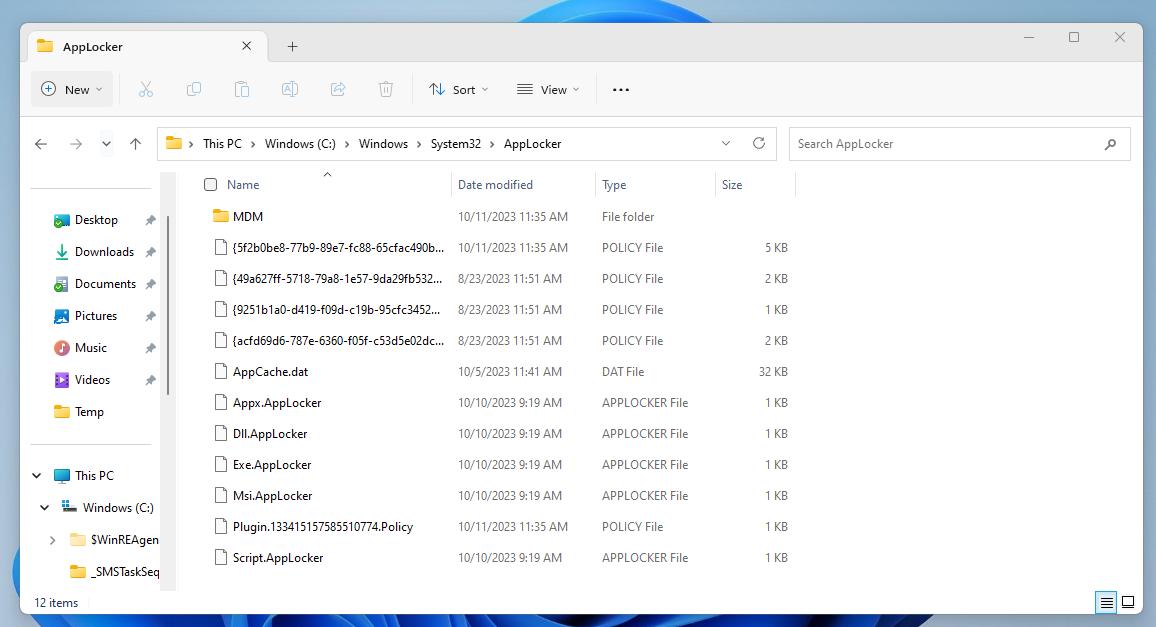This screenshot has height=627, width=1156.
Task: Click the Rename icon in toolbar
Action: click(290, 90)
